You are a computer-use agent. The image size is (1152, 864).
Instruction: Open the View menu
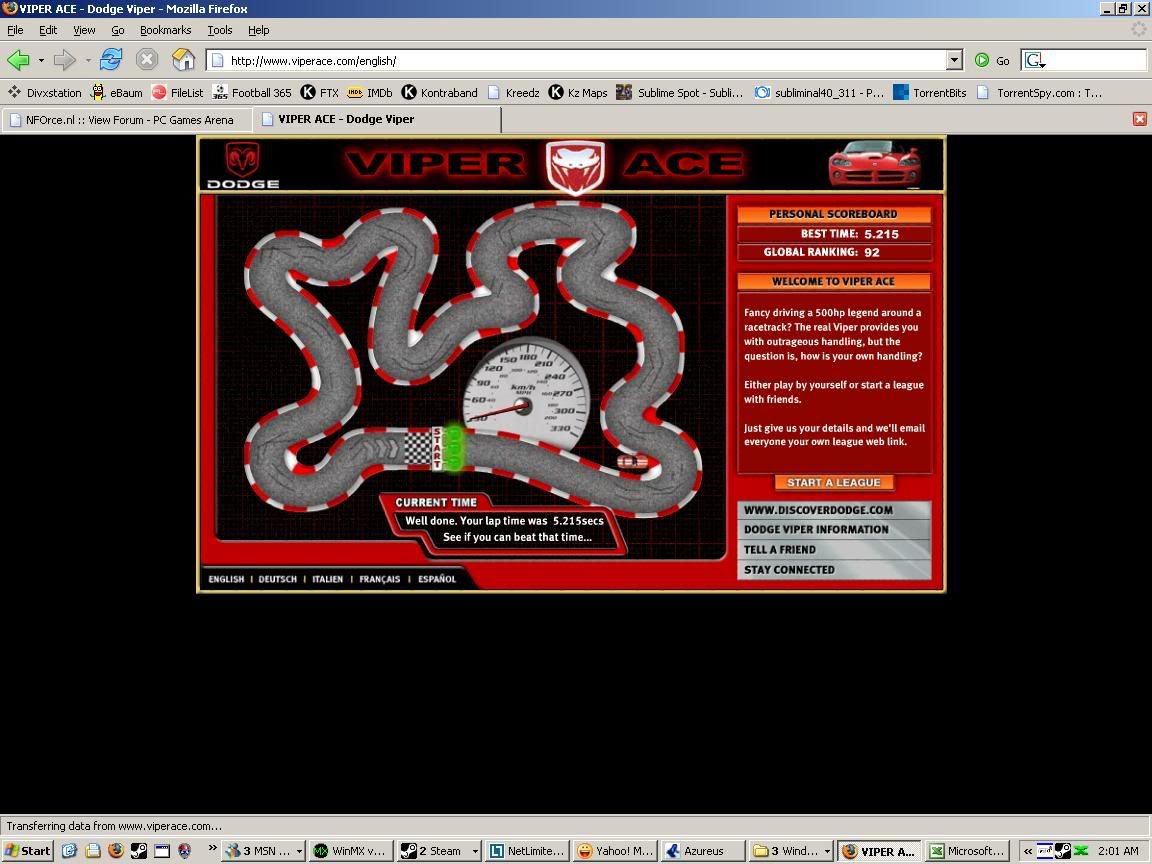point(84,30)
